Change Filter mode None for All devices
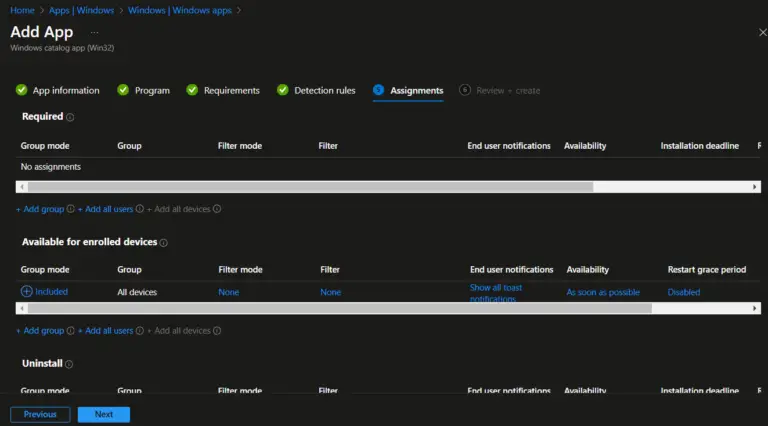 (229, 292)
